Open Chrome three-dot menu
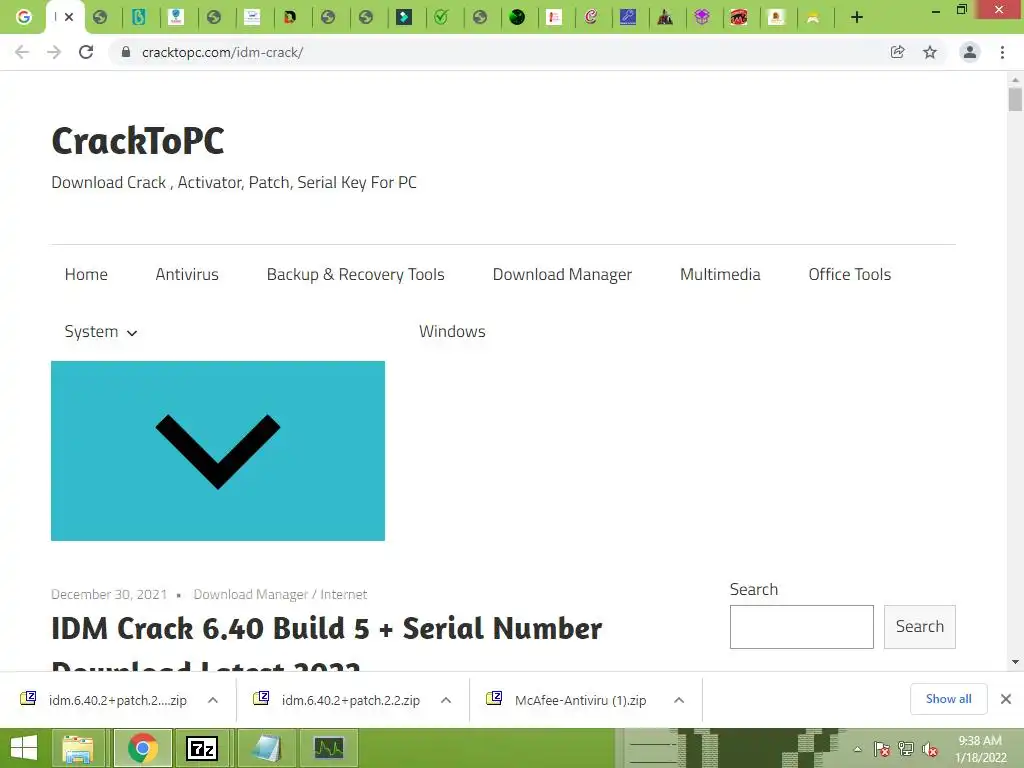Viewport: 1024px width, 768px height. point(1002,52)
